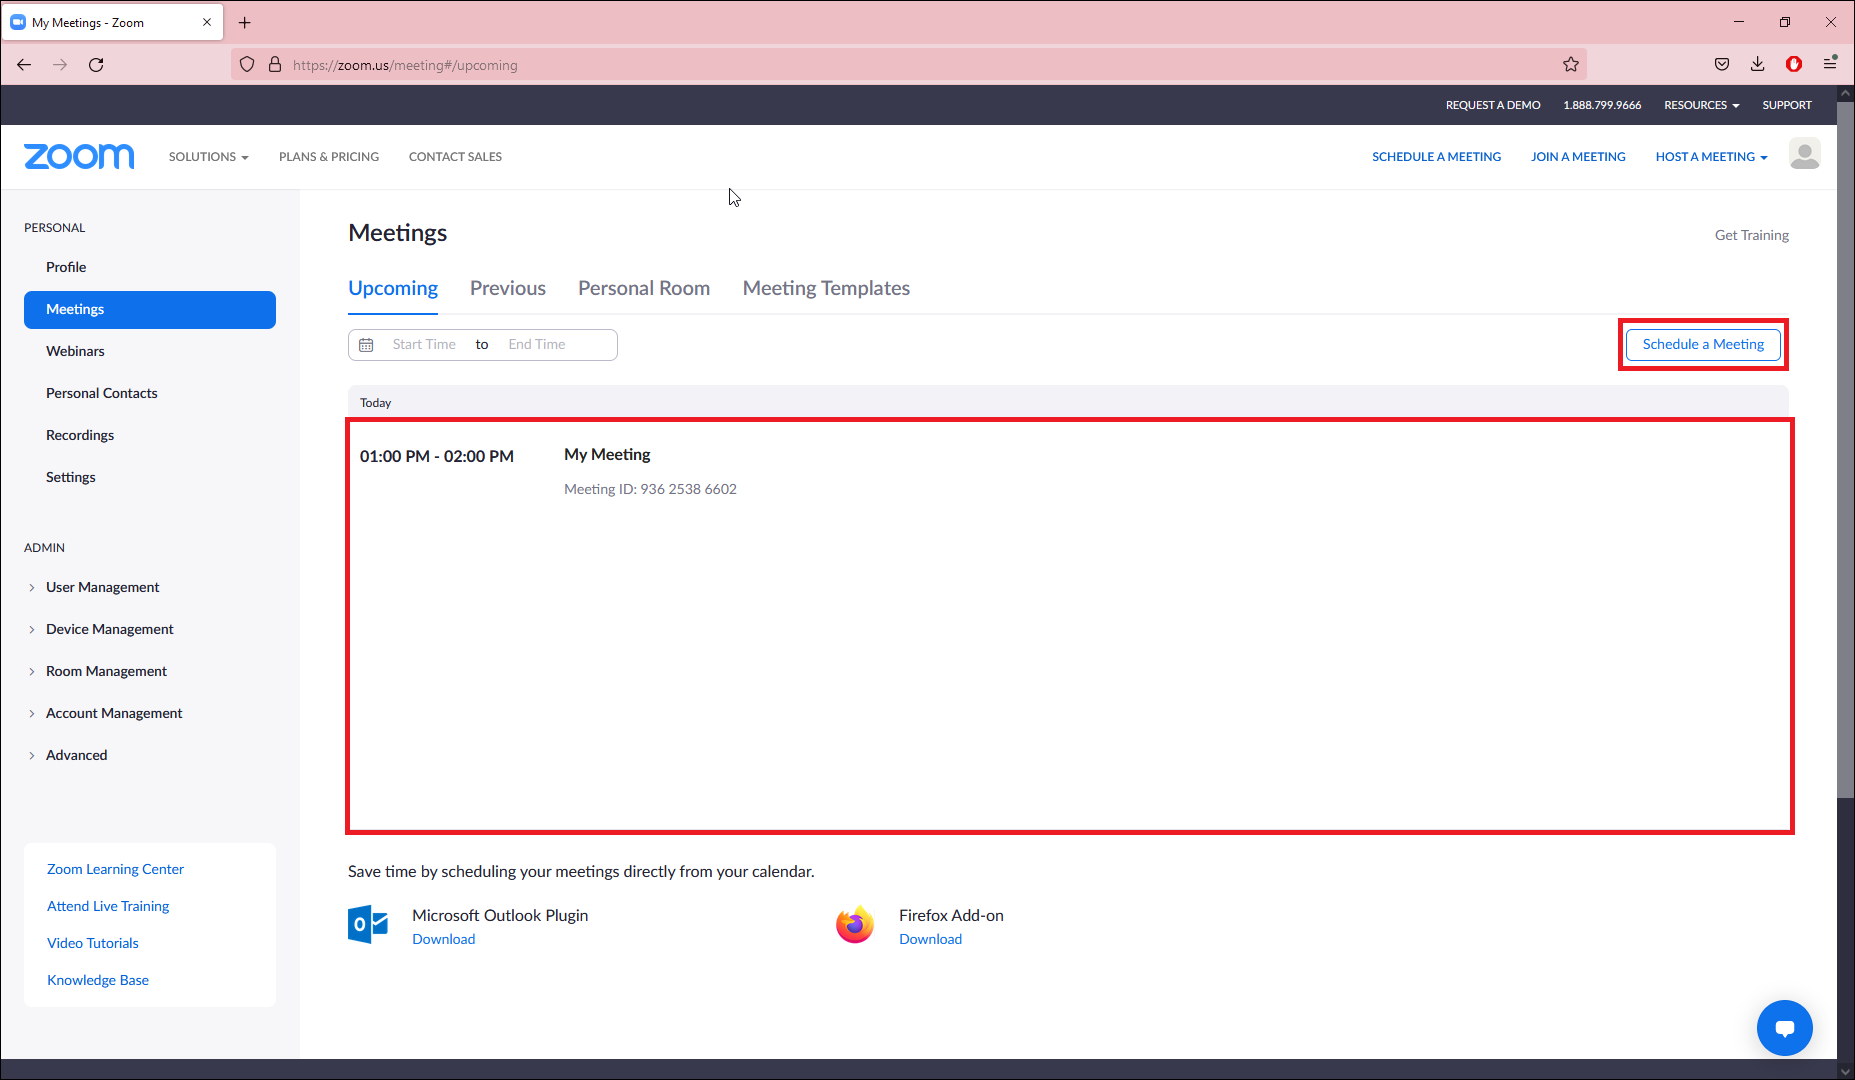Open a new browser tab
This screenshot has height=1080, width=1855.
(245, 23)
